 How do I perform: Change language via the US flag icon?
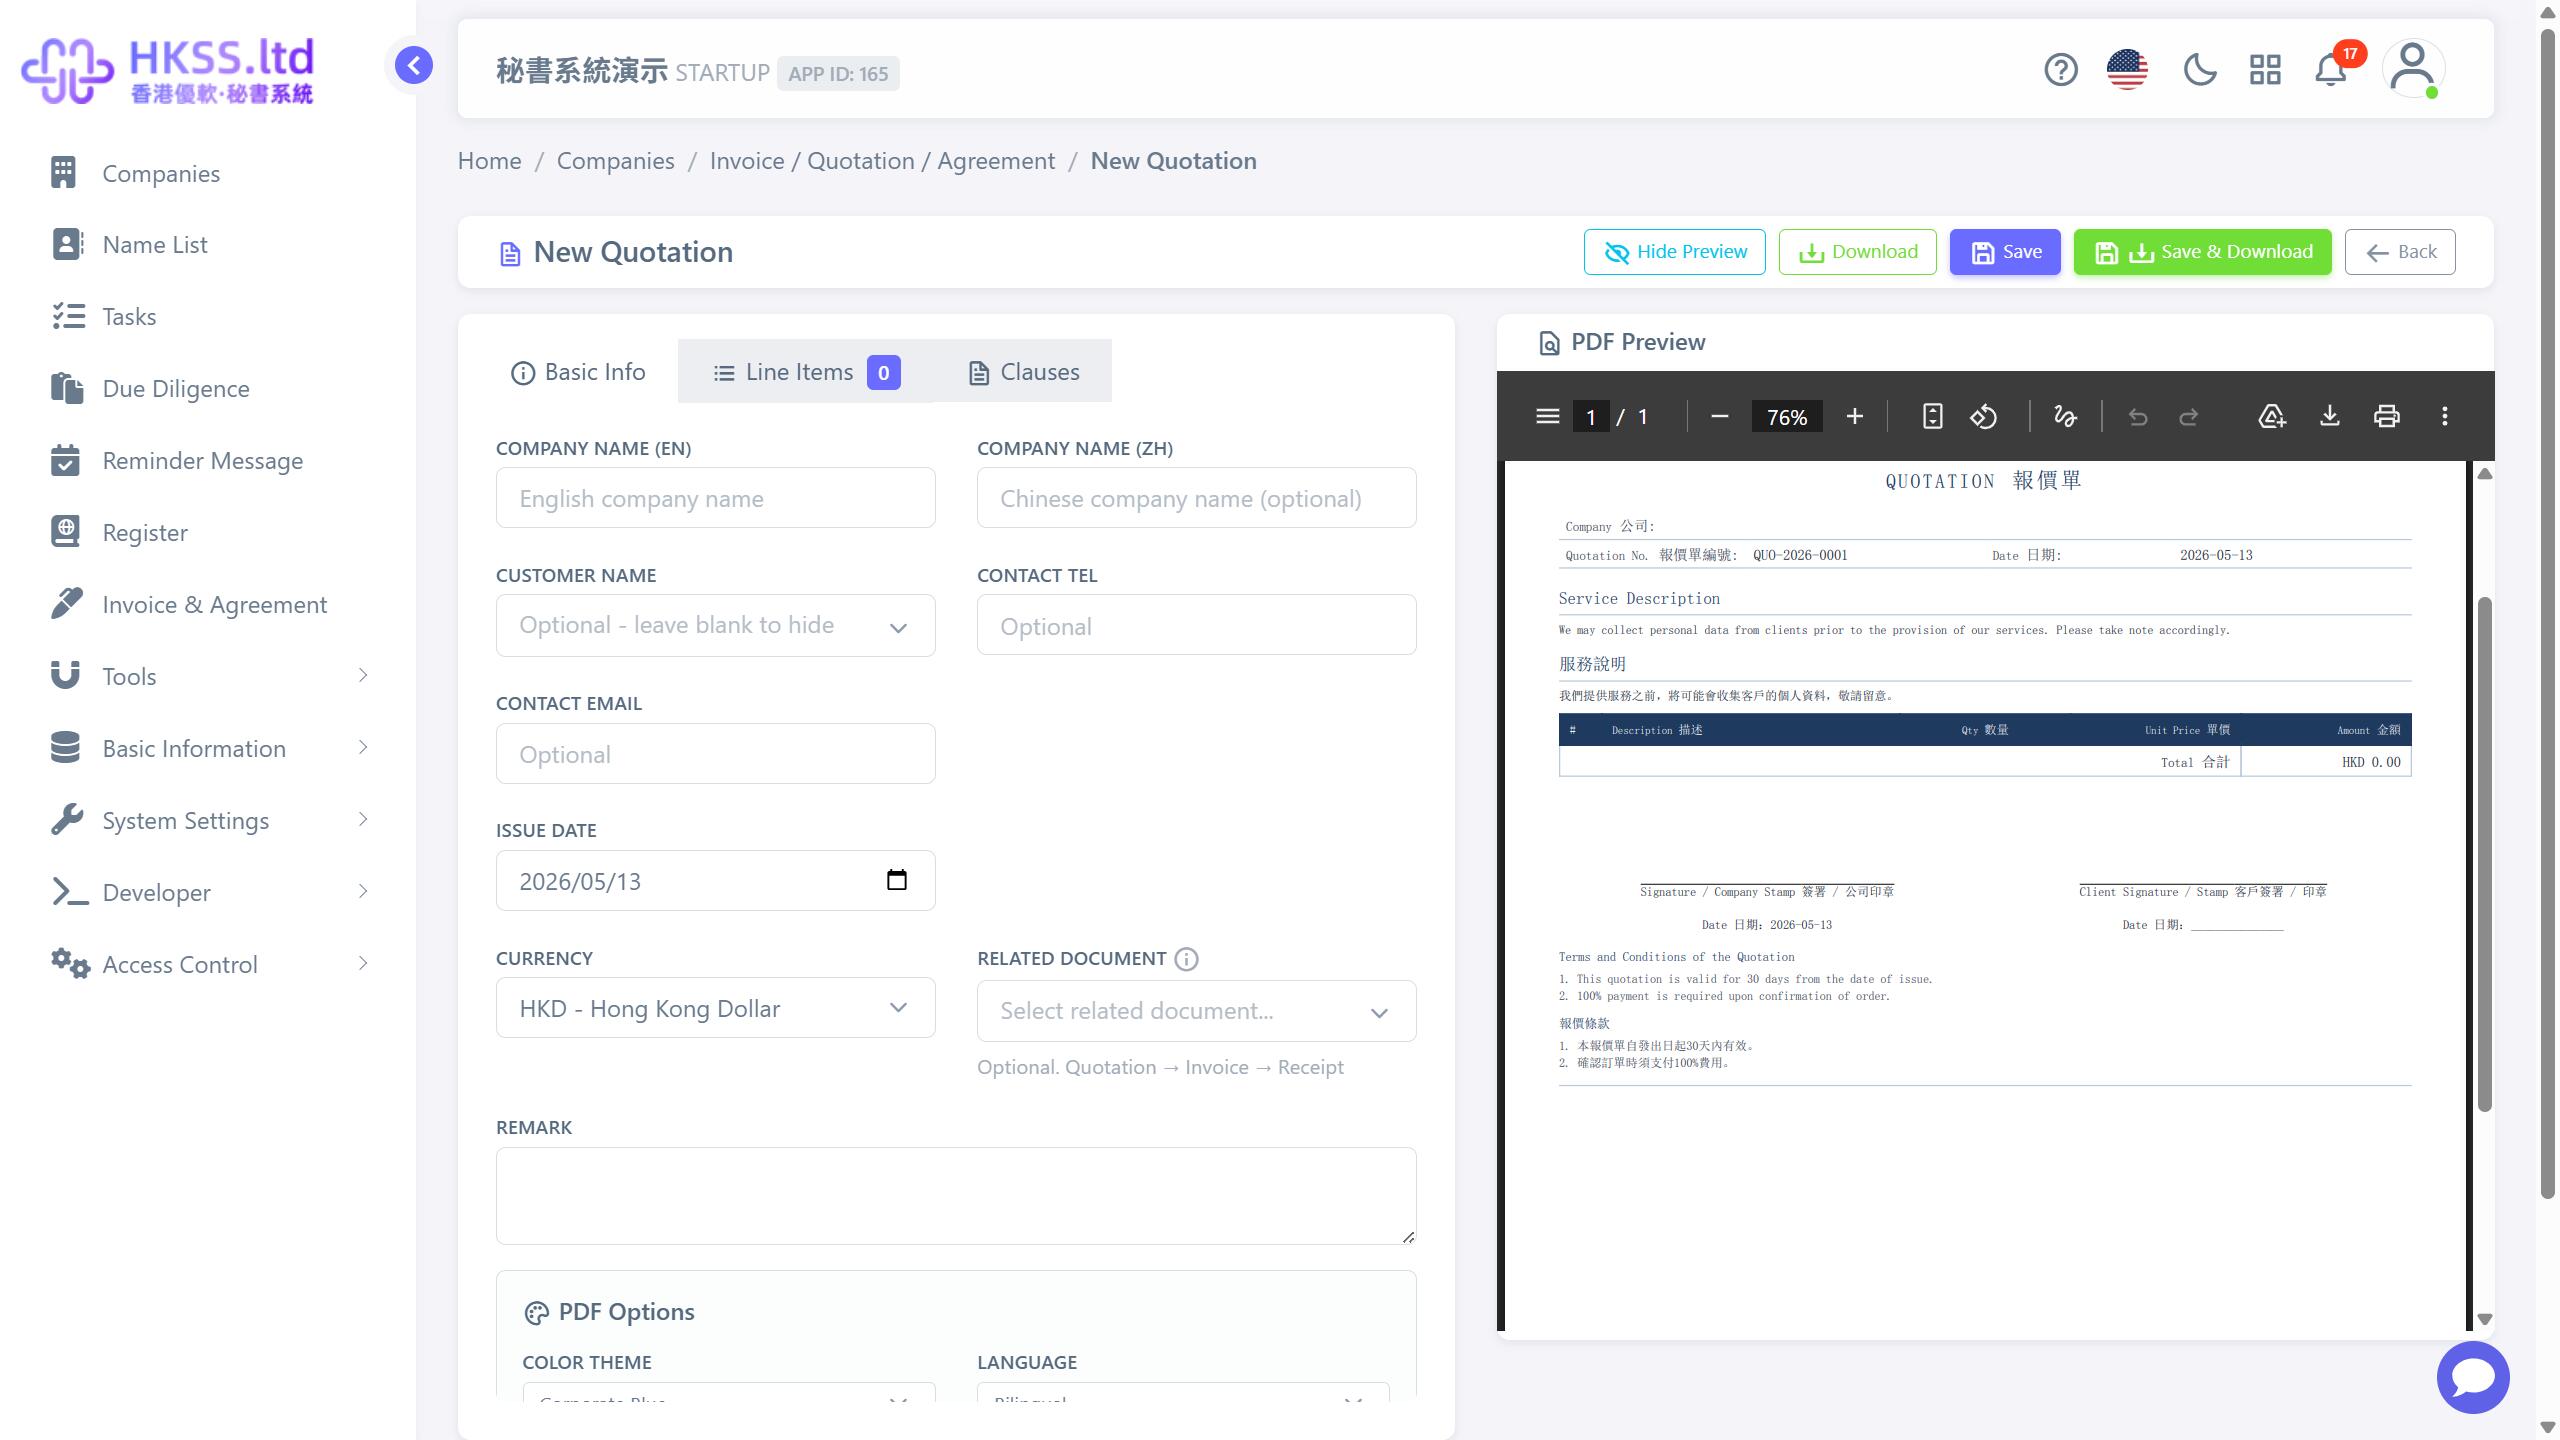pyautogui.click(x=2127, y=70)
